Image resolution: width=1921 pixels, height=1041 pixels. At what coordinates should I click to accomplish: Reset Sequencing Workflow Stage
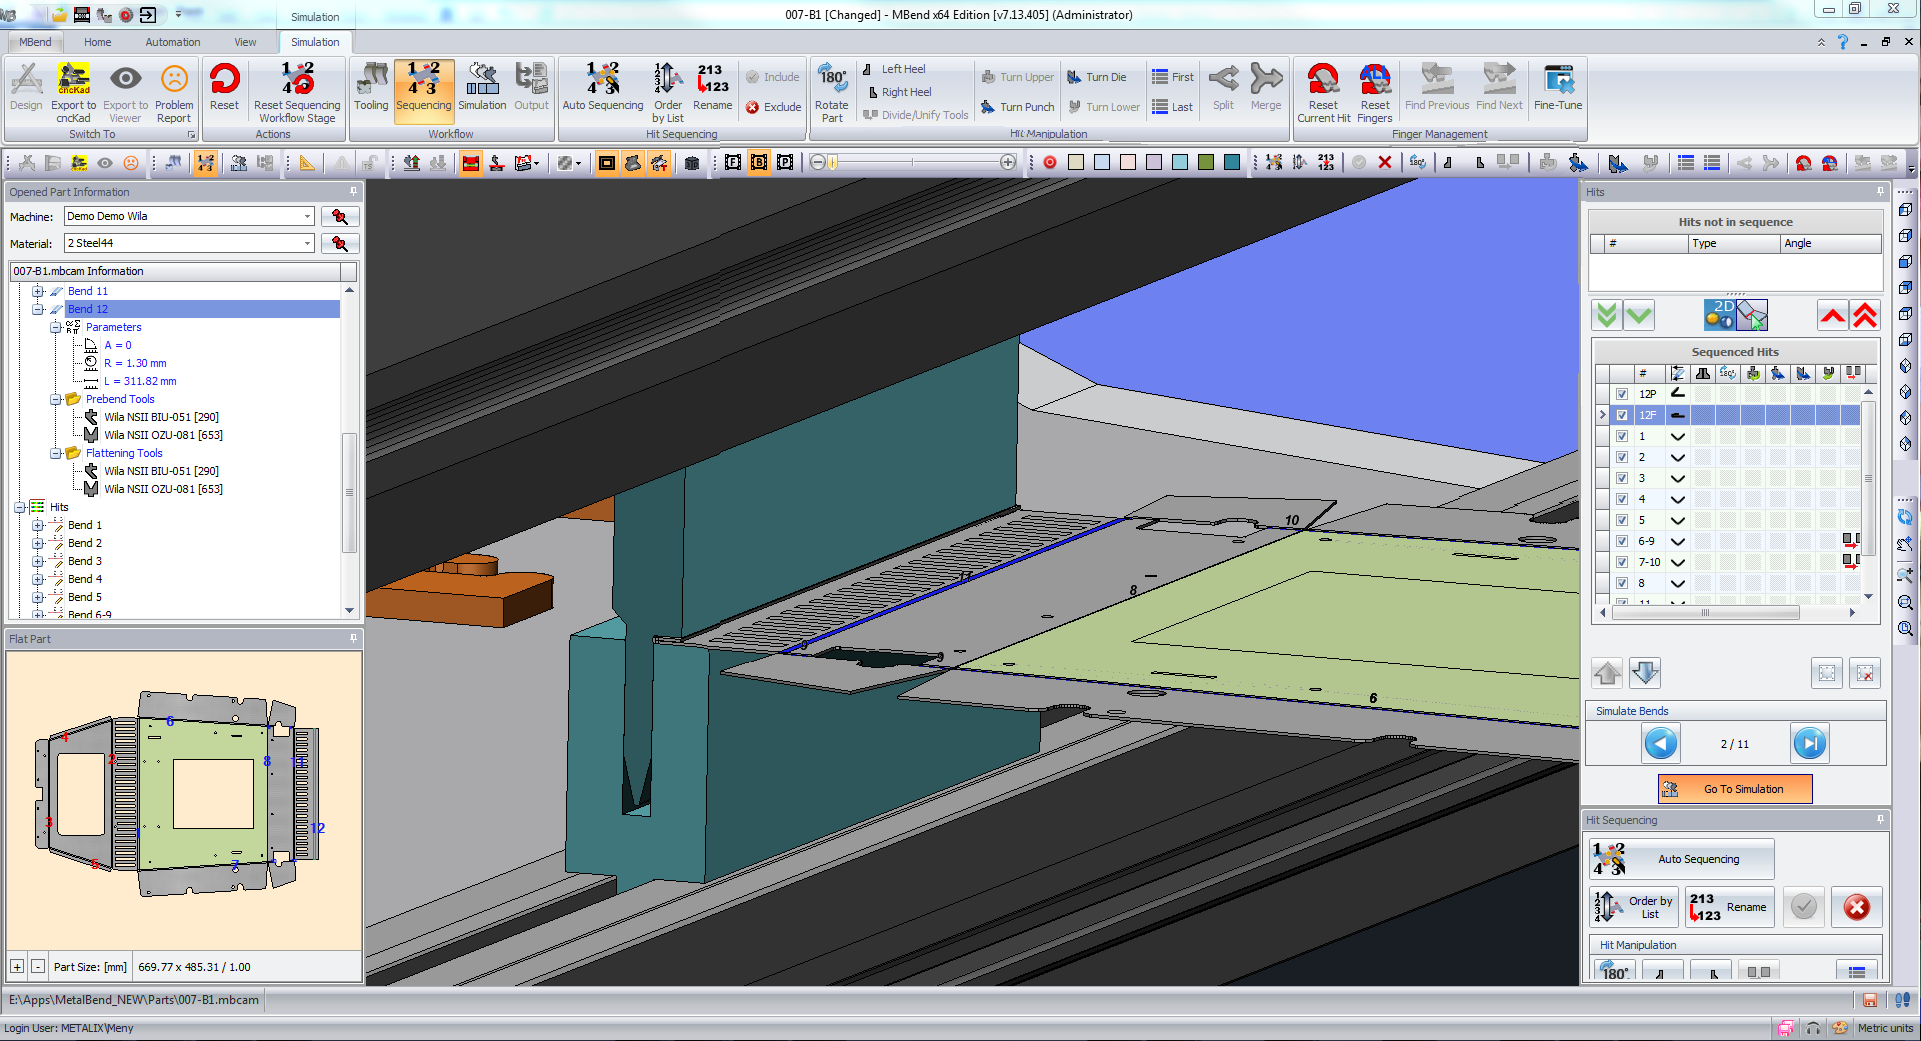tap(297, 92)
